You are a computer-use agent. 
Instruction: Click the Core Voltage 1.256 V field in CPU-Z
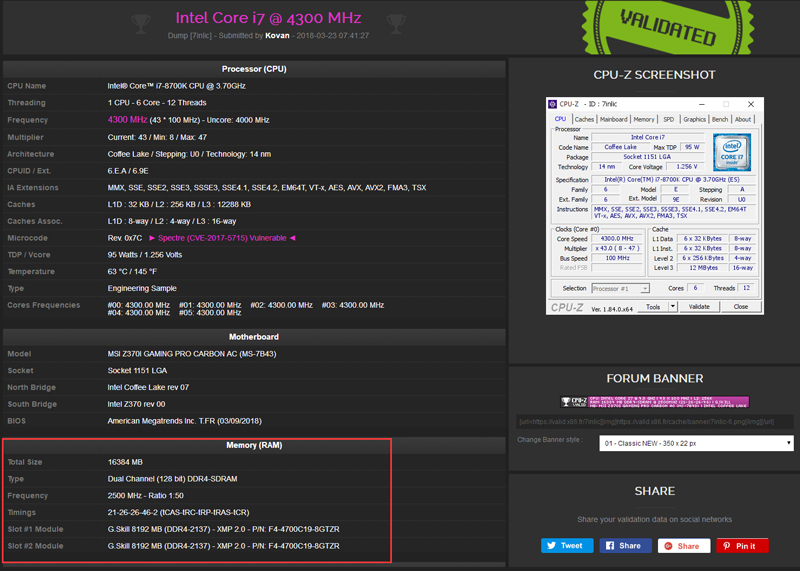pos(687,167)
